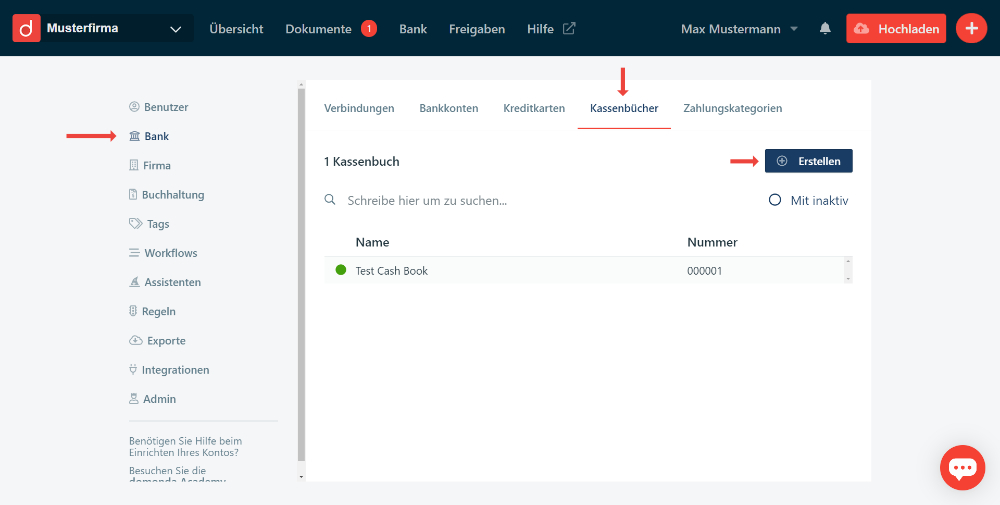Open the Hilfe external link
Viewport: 1000px width, 505px height.
coord(551,29)
